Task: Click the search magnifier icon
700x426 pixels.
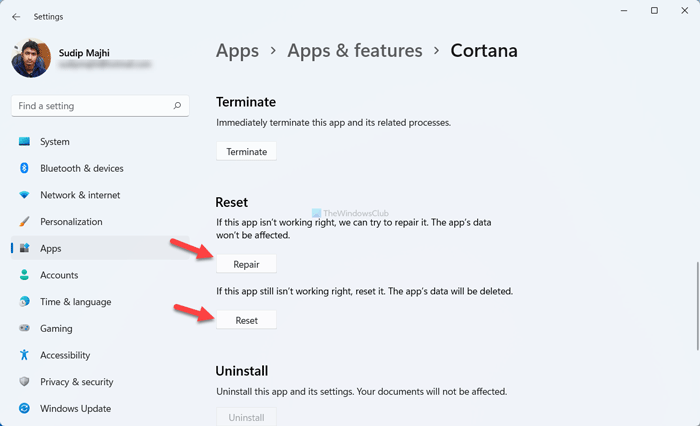Action: [177, 105]
